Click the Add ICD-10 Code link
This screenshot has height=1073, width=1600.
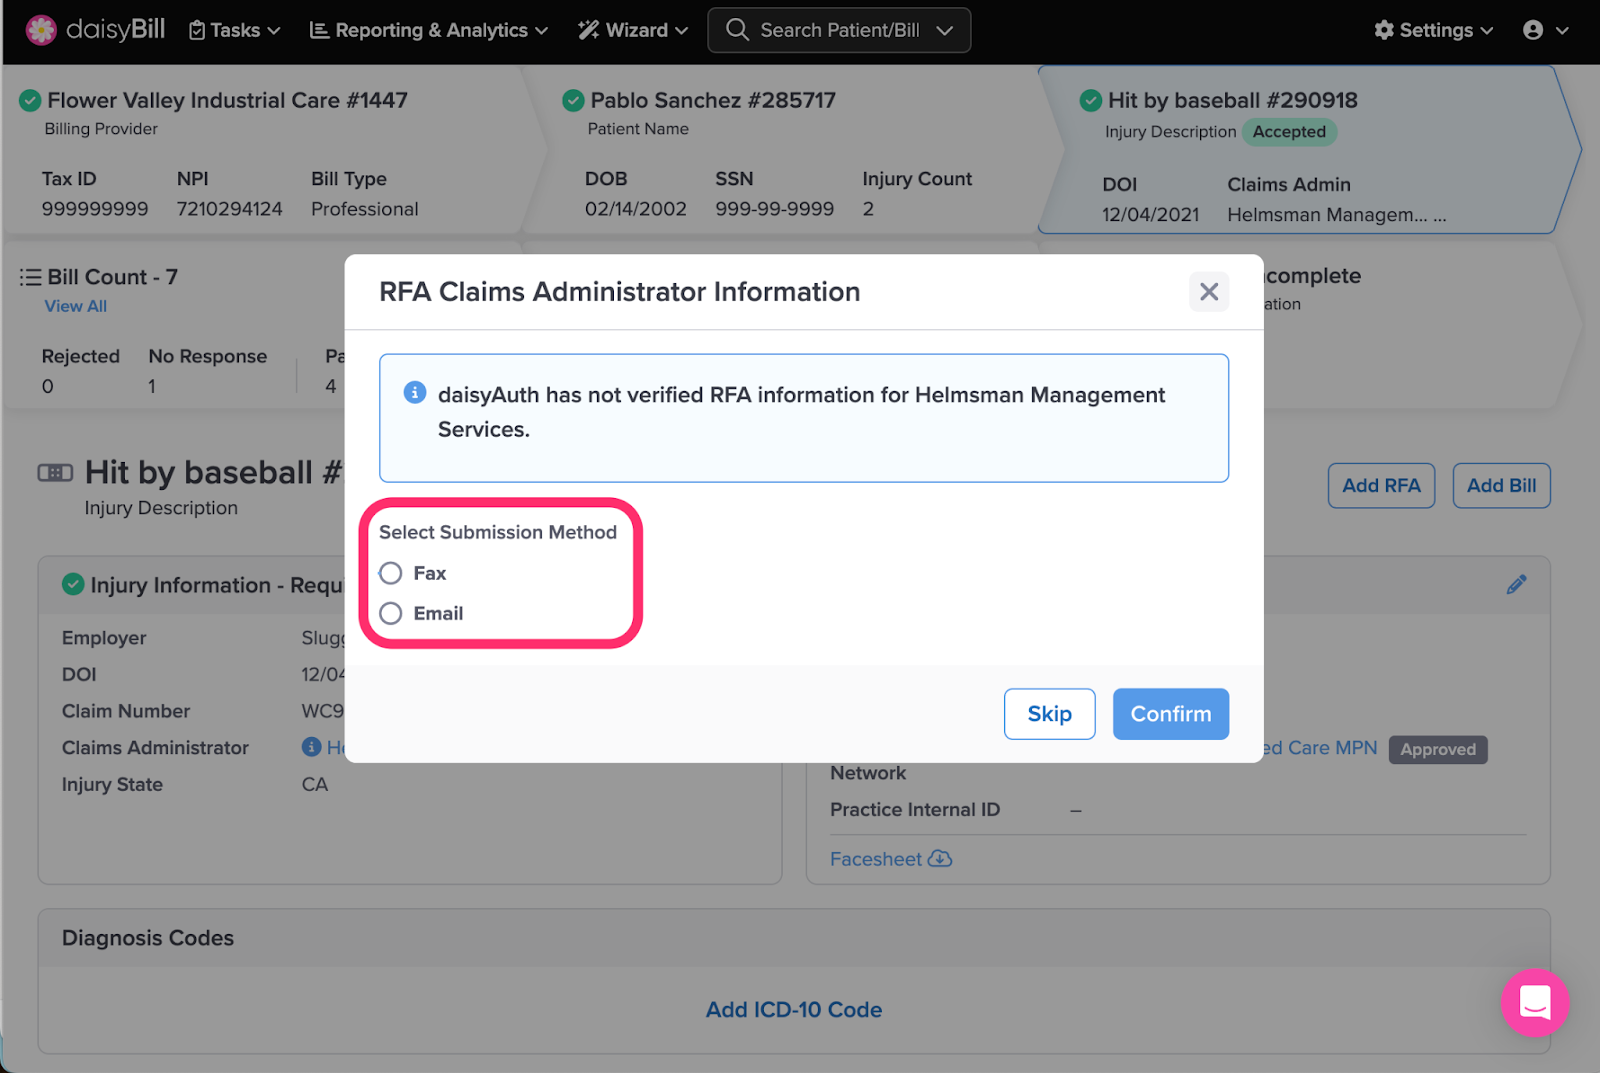pyautogui.click(x=794, y=1010)
